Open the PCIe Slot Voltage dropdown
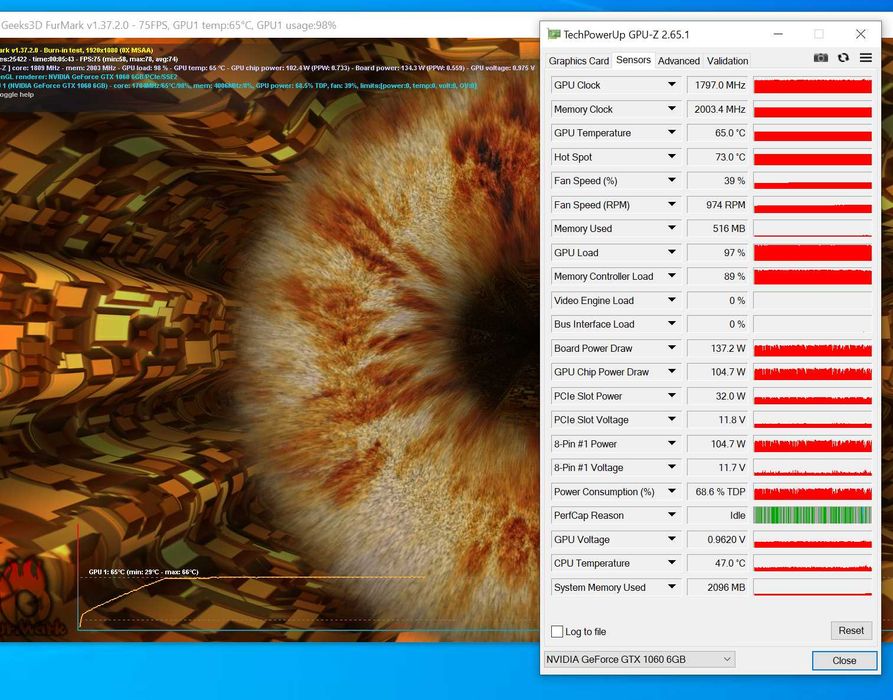The width and height of the screenshot is (893, 700). coord(672,420)
